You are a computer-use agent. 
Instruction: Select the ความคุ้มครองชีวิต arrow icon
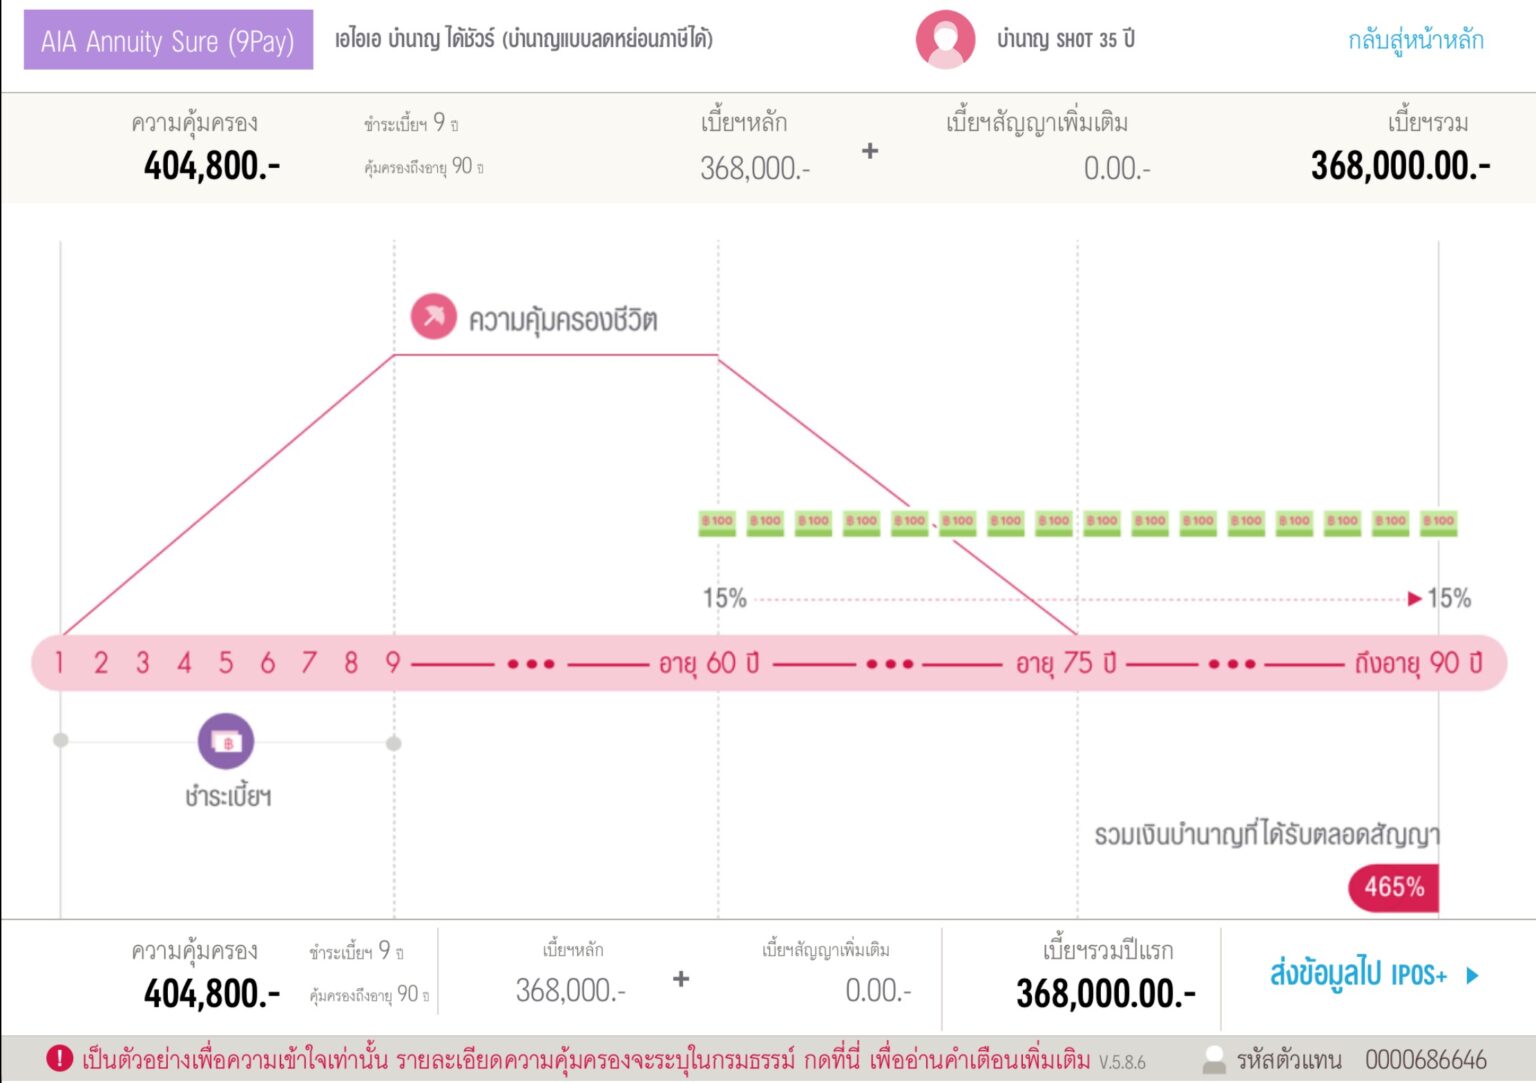point(432,318)
